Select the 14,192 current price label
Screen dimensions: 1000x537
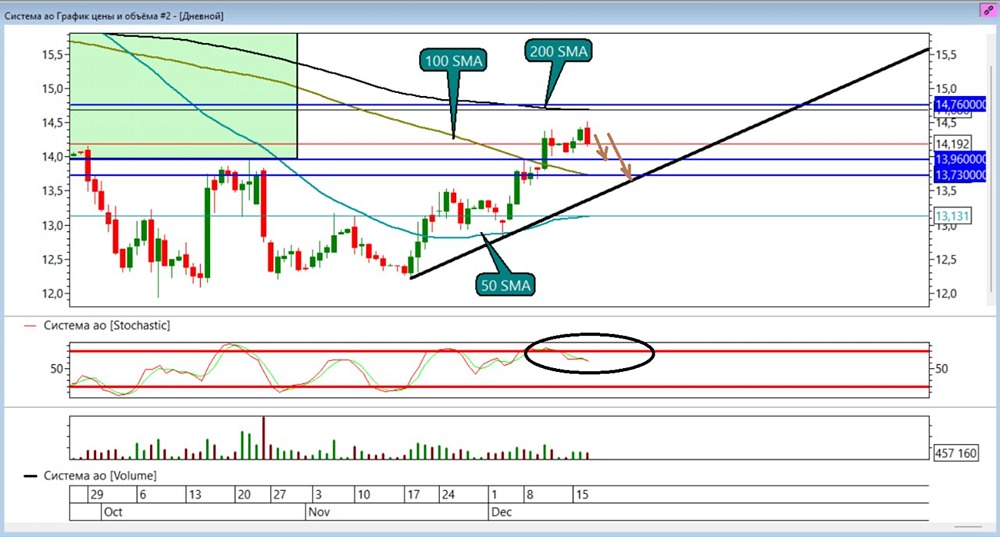coord(952,144)
